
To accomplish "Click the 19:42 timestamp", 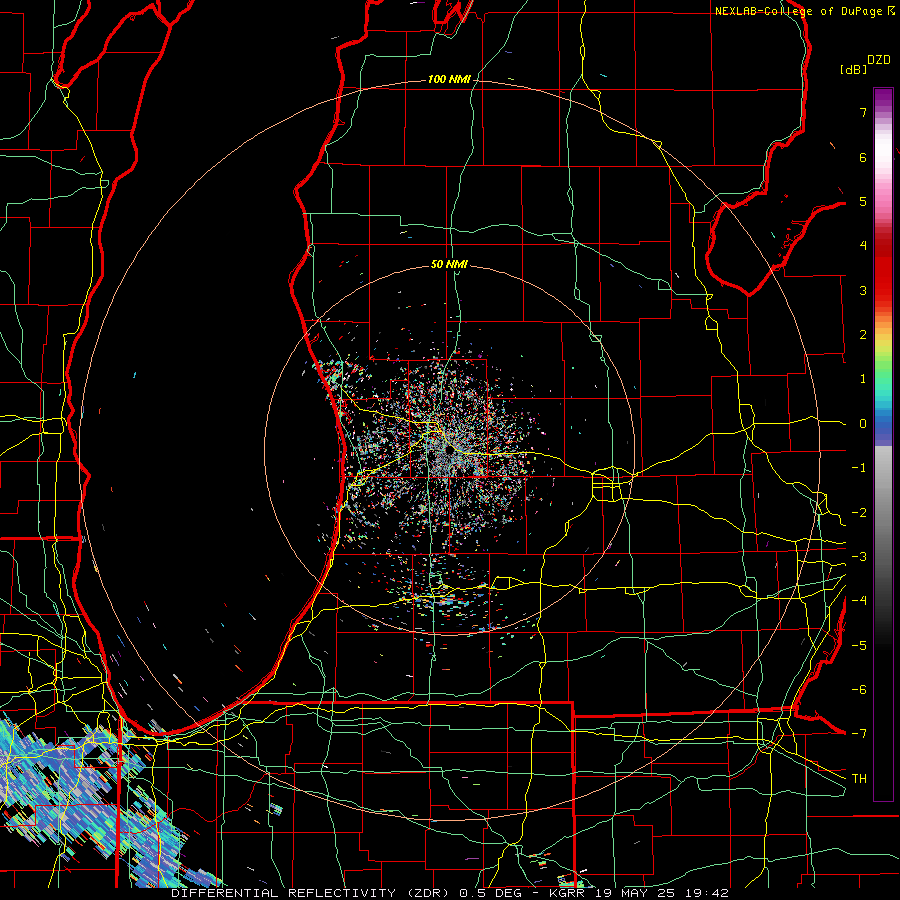I will 705,893.
